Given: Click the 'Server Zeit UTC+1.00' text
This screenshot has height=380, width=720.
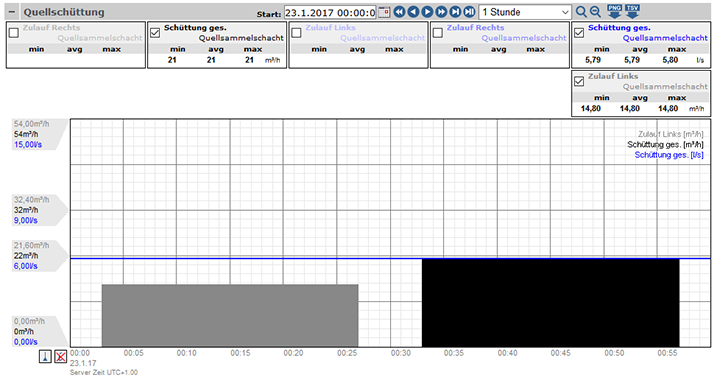Looking at the screenshot, I should pyautogui.click(x=104, y=373).
